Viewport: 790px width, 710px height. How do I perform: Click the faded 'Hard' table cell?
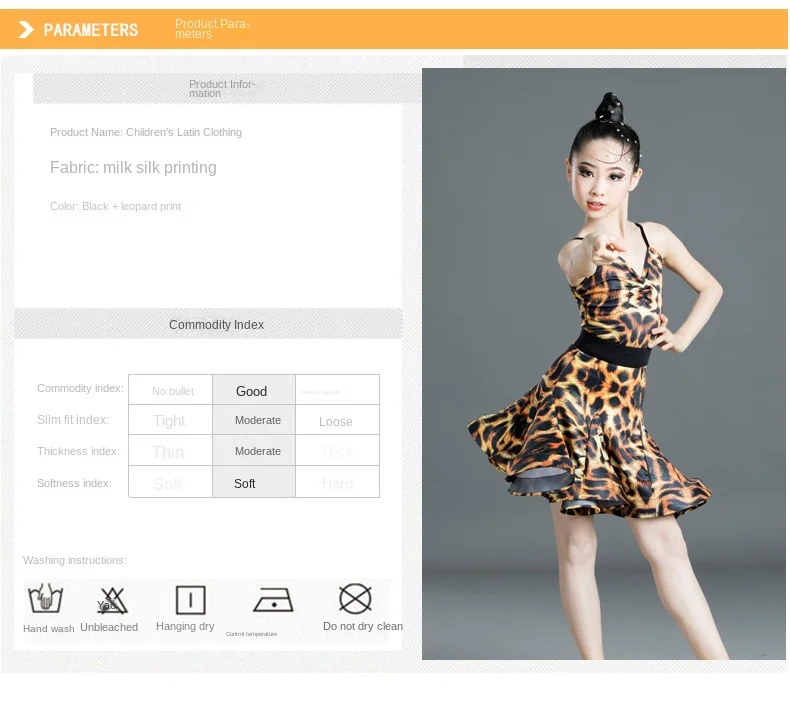[x=337, y=482]
